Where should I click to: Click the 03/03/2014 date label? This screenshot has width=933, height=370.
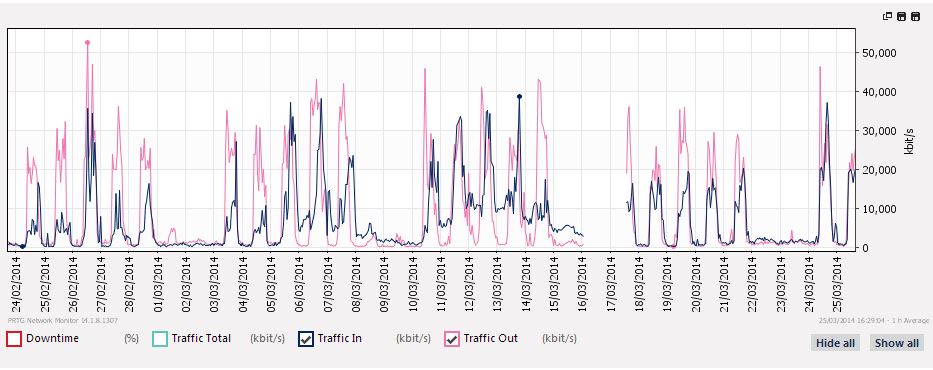[x=215, y=283]
